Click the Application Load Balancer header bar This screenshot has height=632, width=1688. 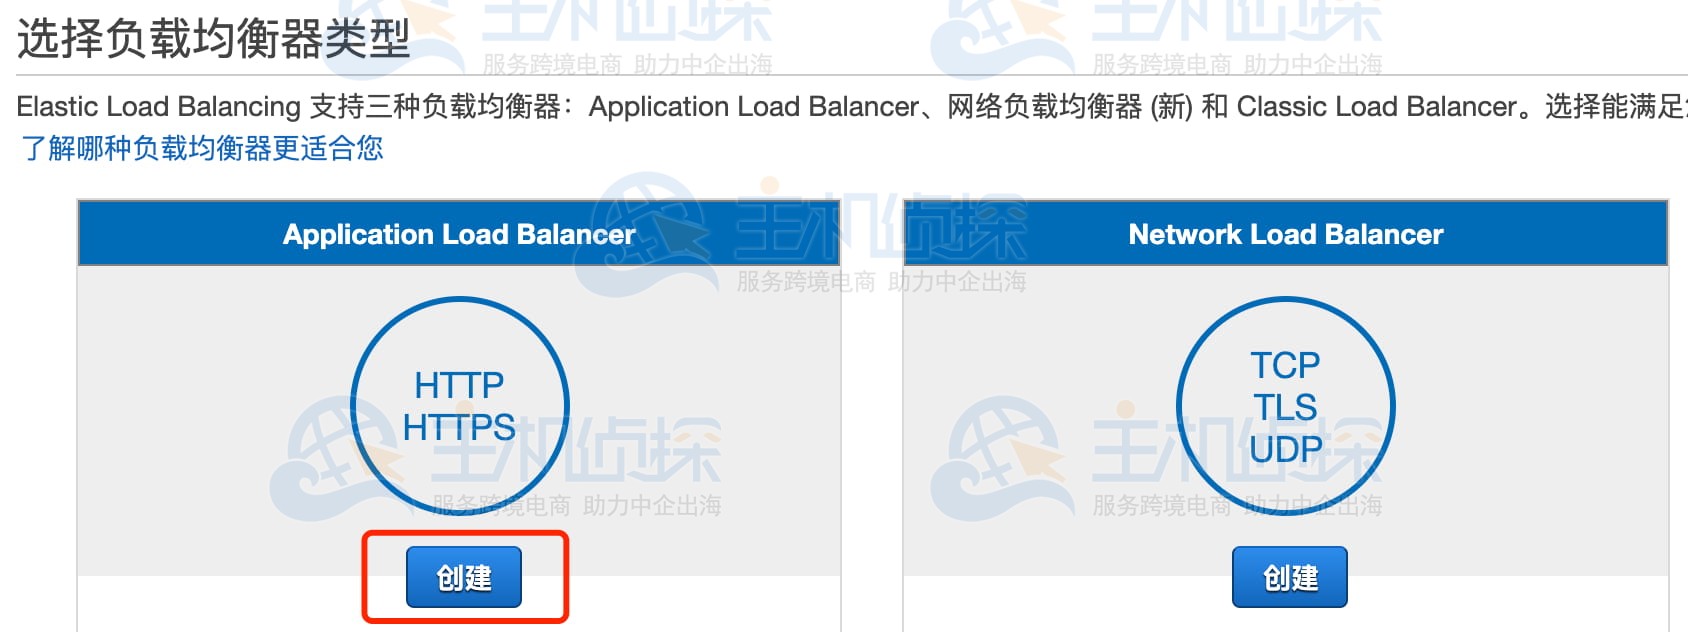(459, 234)
